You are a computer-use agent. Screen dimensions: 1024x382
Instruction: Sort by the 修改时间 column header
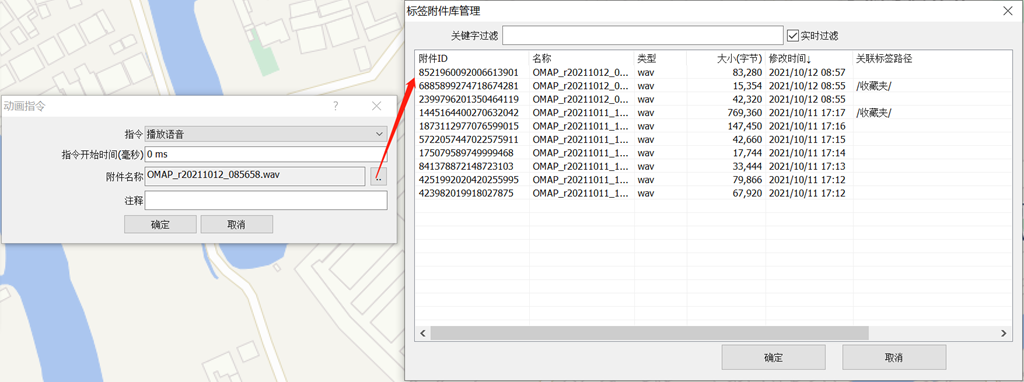tap(809, 59)
